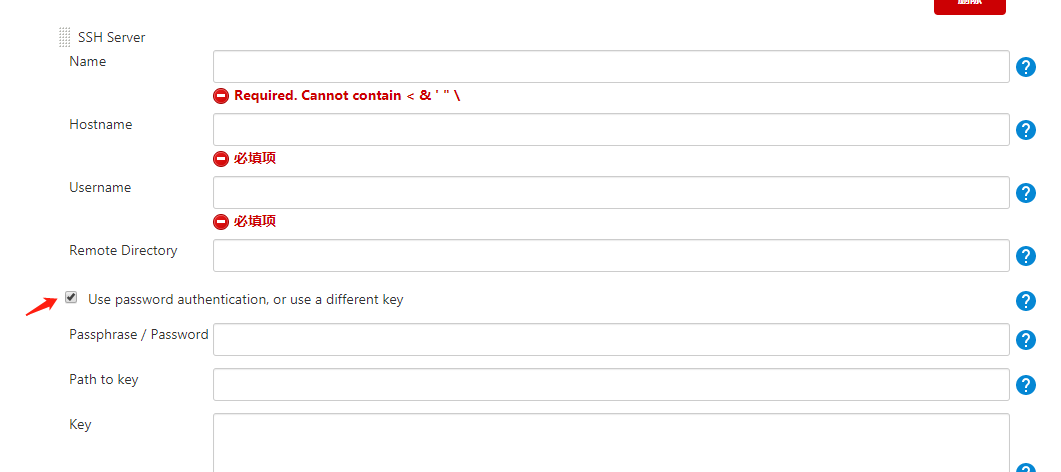Image resolution: width=1061 pixels, height=472 pixels.
Task: Click the Username required error icon
Action: click(221, 222)
